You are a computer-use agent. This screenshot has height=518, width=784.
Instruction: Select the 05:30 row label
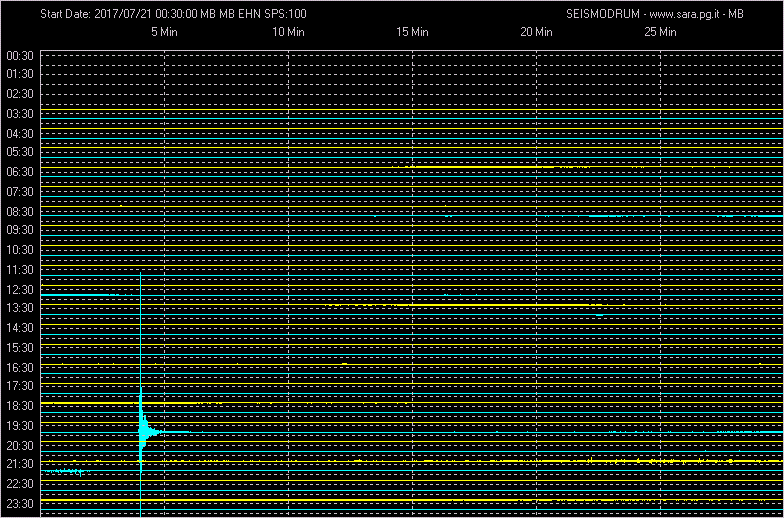20,152
